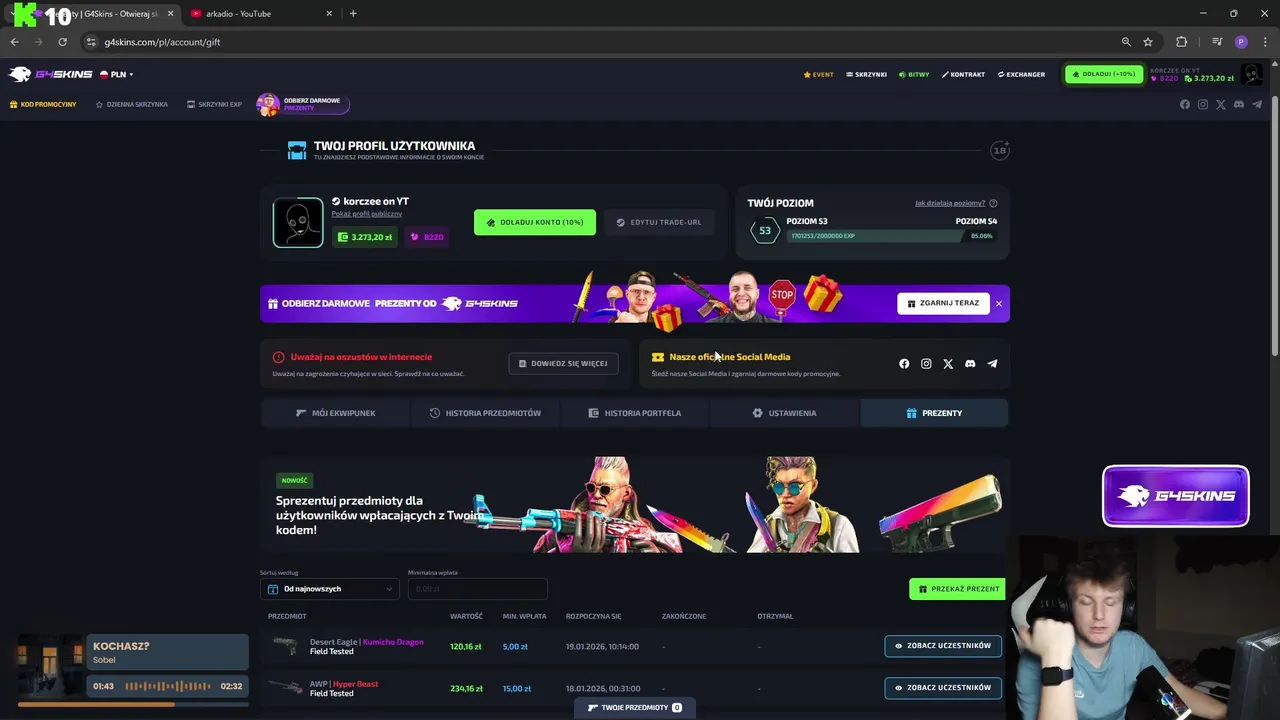This screenshot has height=720, width=1280.
Task: Open the KONTRAKT menu item
Action: 963,74
